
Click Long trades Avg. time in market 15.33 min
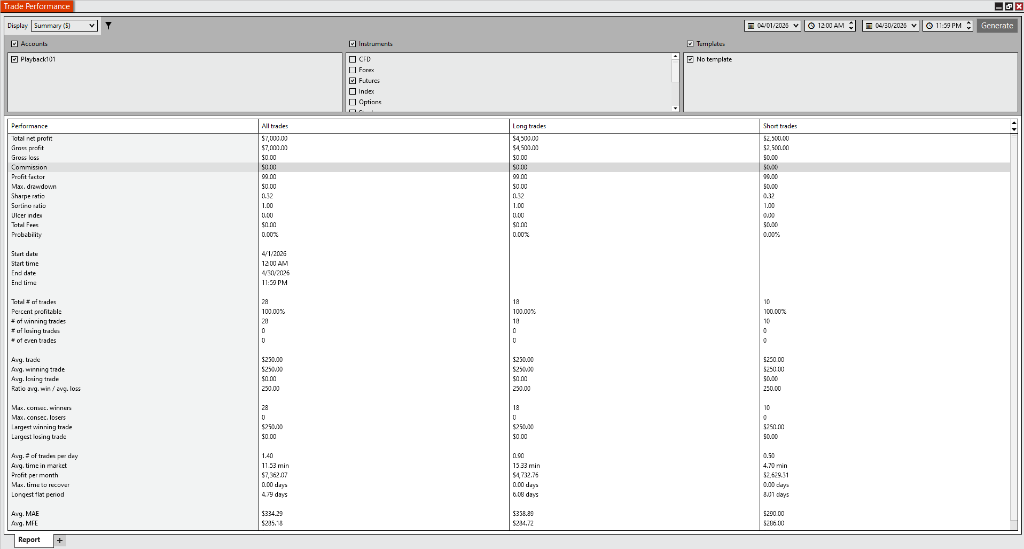point(526,465)
